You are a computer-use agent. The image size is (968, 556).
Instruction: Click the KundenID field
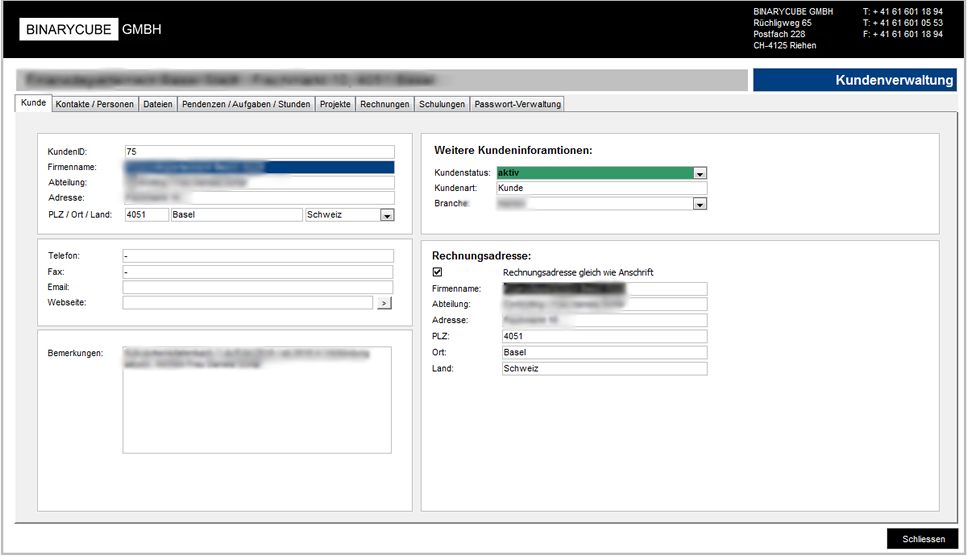258,152
